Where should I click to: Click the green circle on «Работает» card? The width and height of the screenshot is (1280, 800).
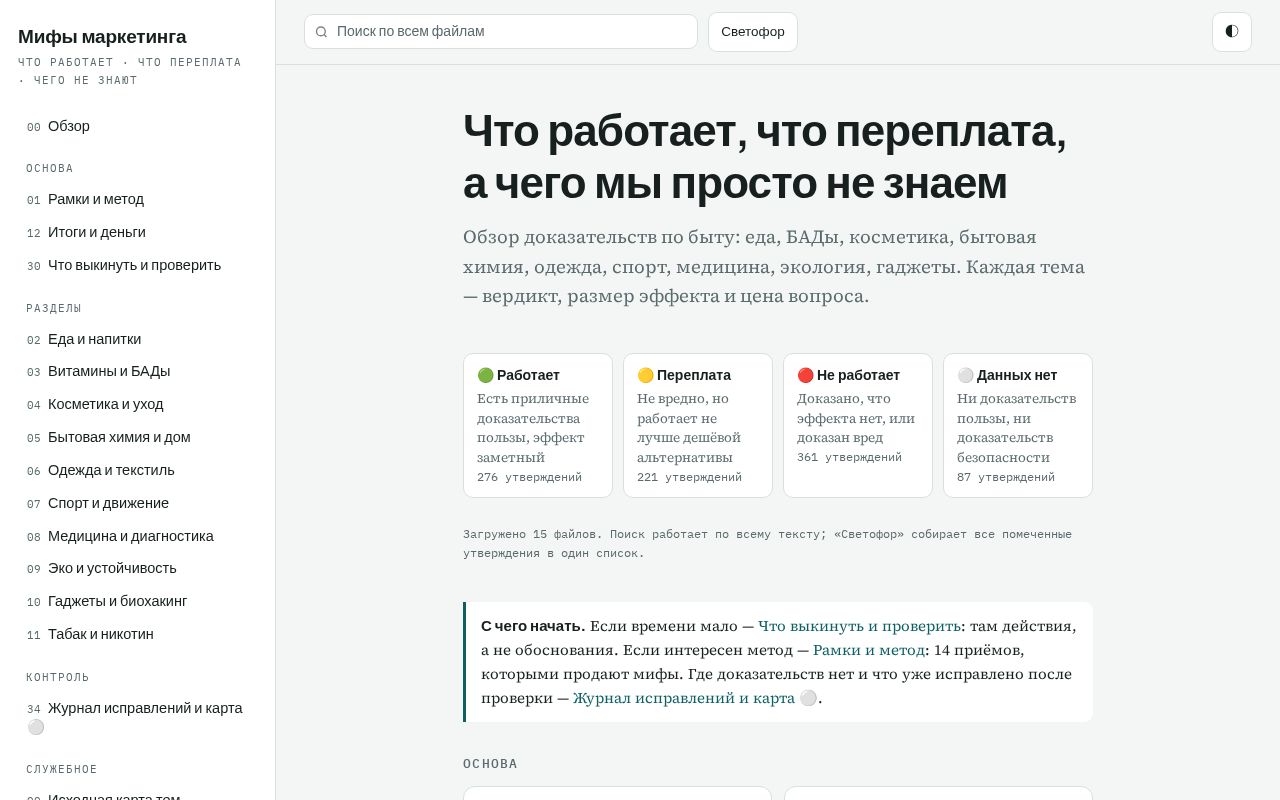485,375
